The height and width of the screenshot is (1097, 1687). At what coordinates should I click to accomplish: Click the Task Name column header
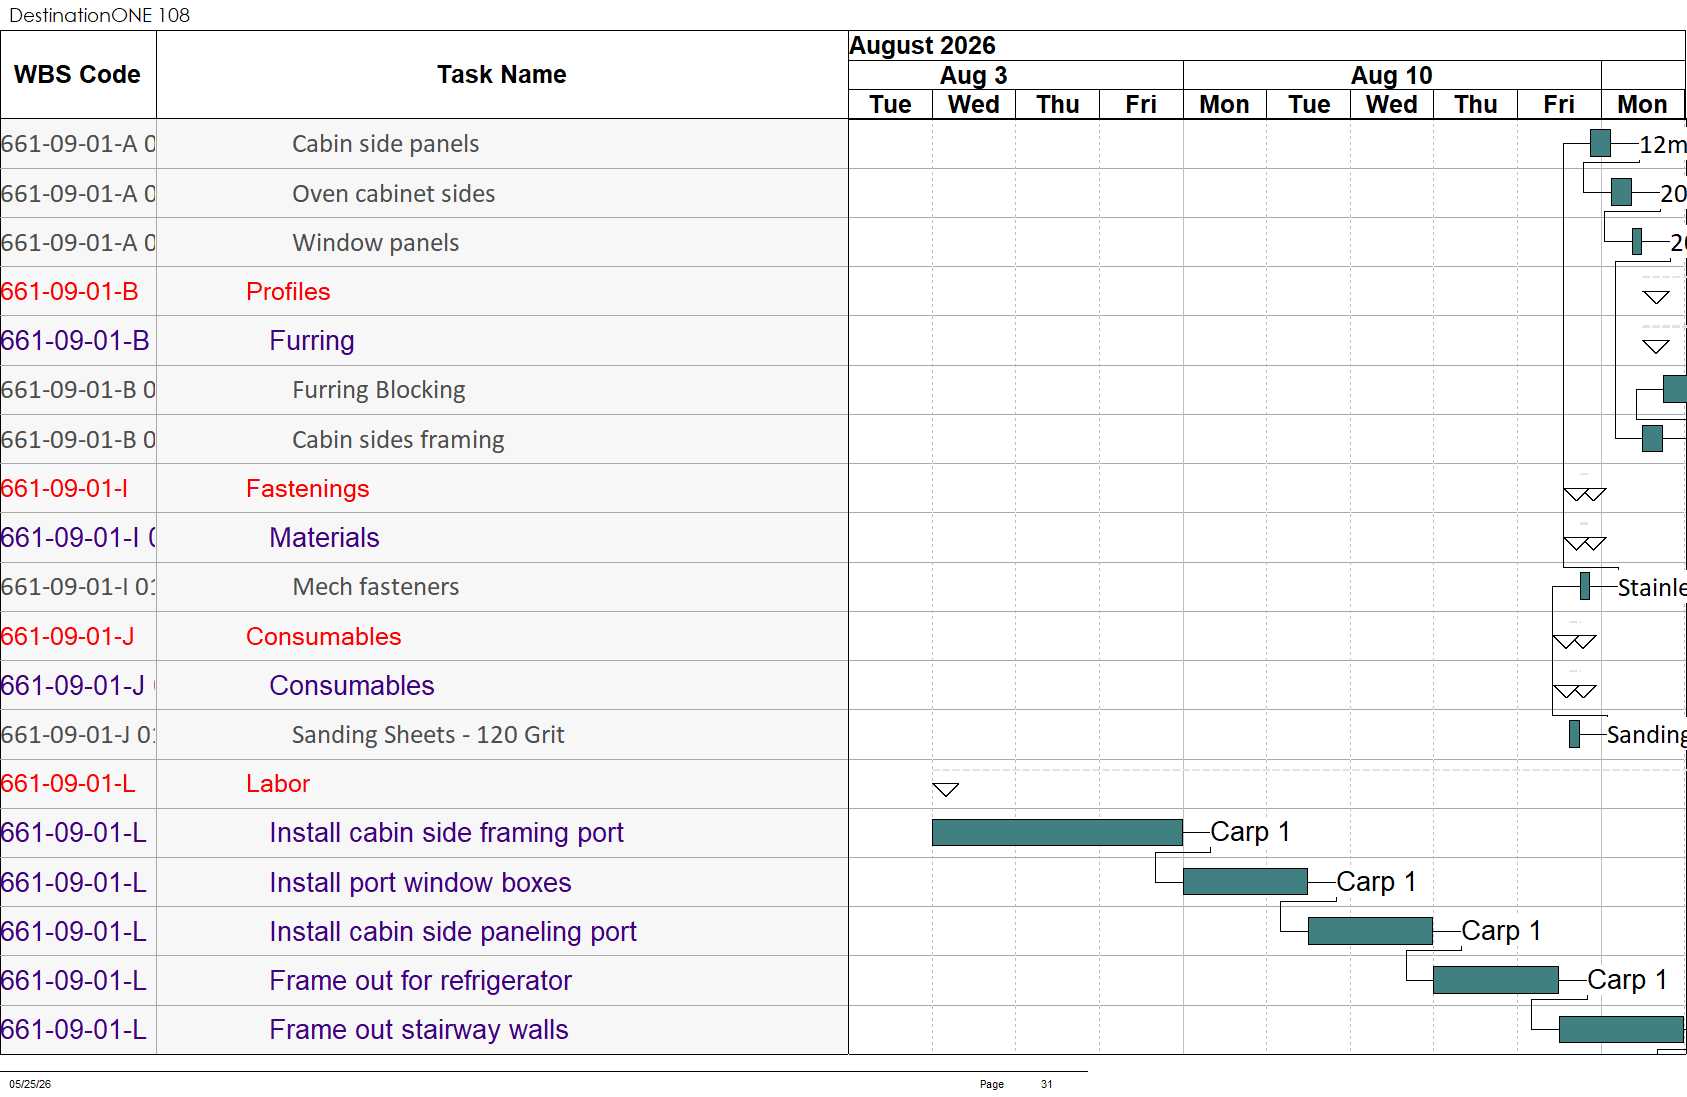[x=502, y=75]
